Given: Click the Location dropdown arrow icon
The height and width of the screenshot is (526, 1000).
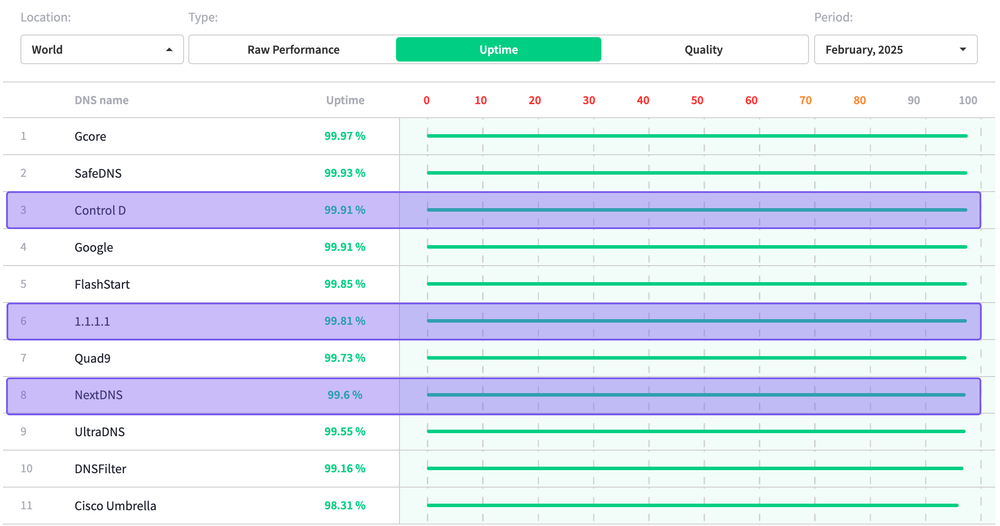Looking at the screenshot, I should (169, 50).
